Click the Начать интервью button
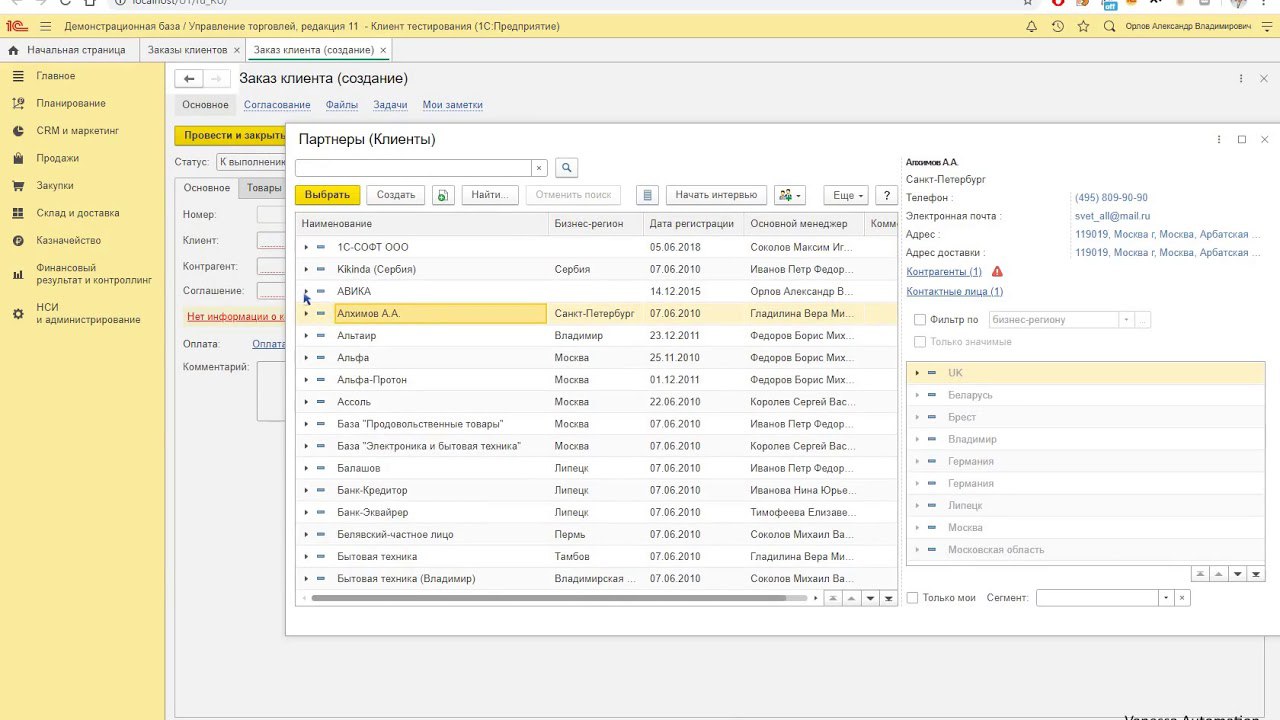1280x720 pixels. [x=716, y=195]
